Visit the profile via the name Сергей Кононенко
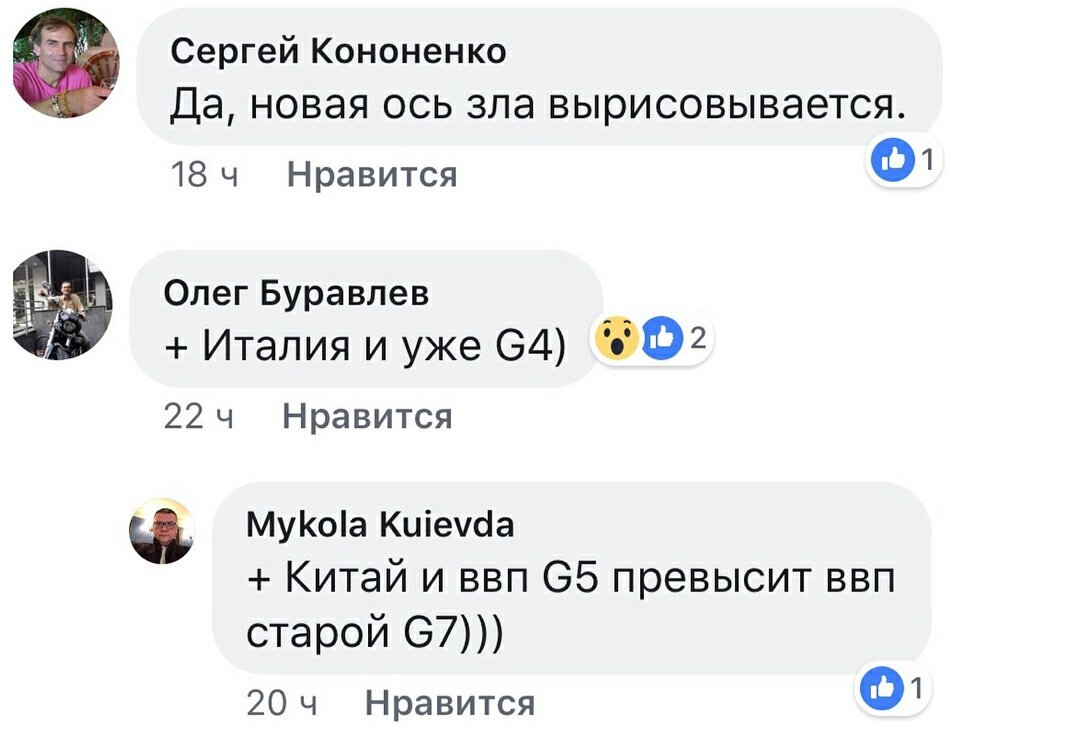Viewport: 1080px width, 738px height. tap(339, 50)
